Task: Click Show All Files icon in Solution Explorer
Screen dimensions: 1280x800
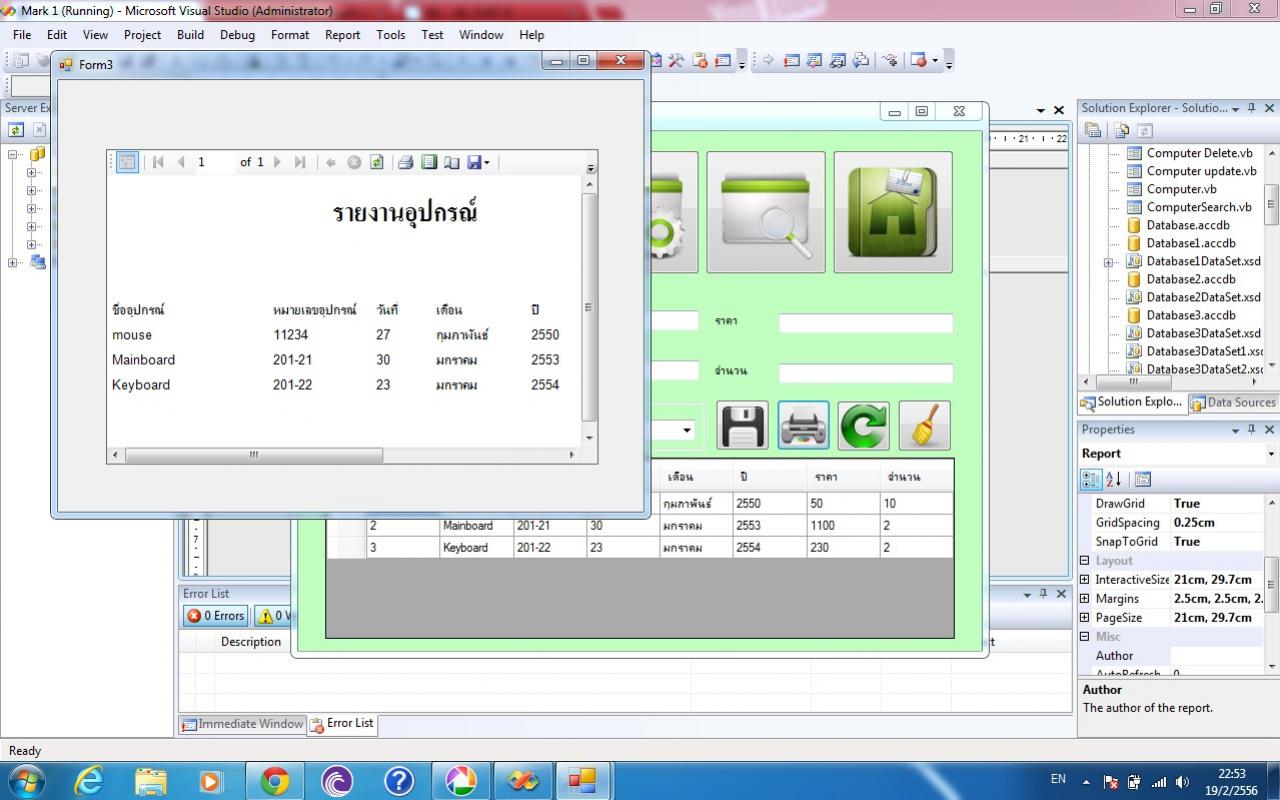Action: tap(1122, 130)
